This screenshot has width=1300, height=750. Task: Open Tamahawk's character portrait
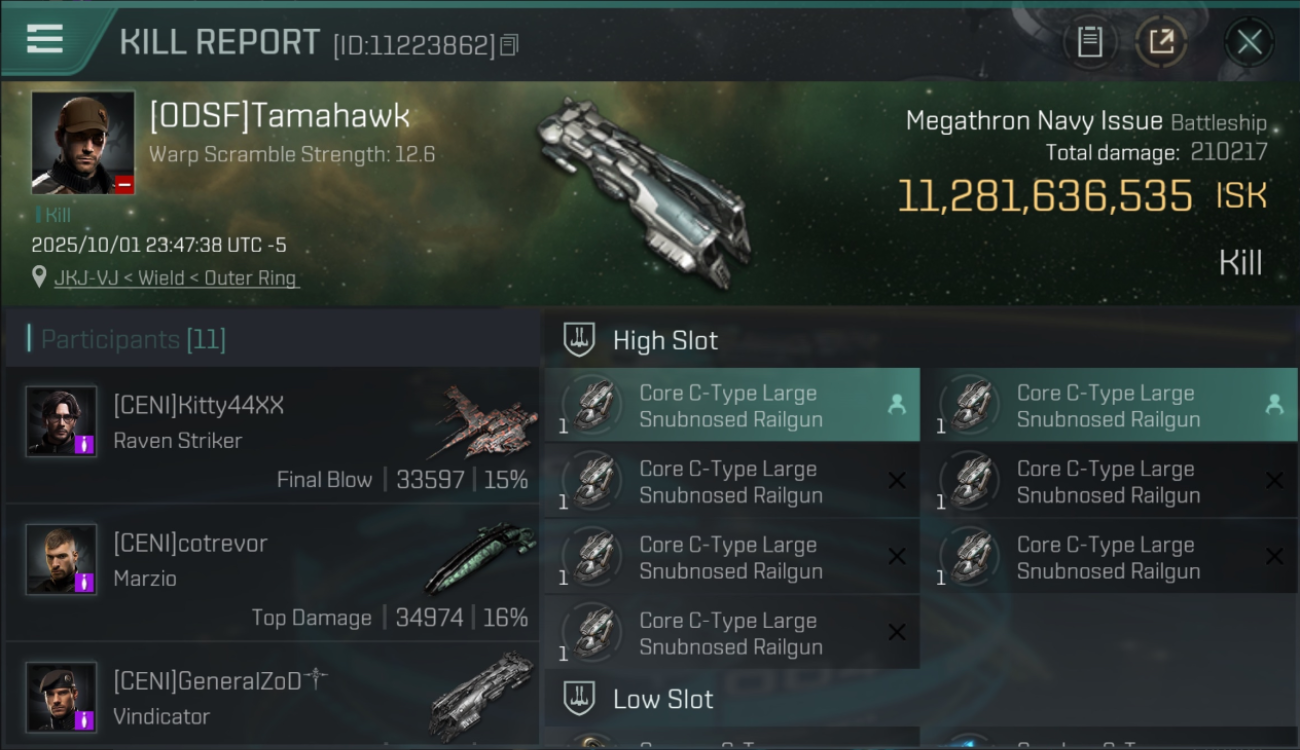pos(83,143)
